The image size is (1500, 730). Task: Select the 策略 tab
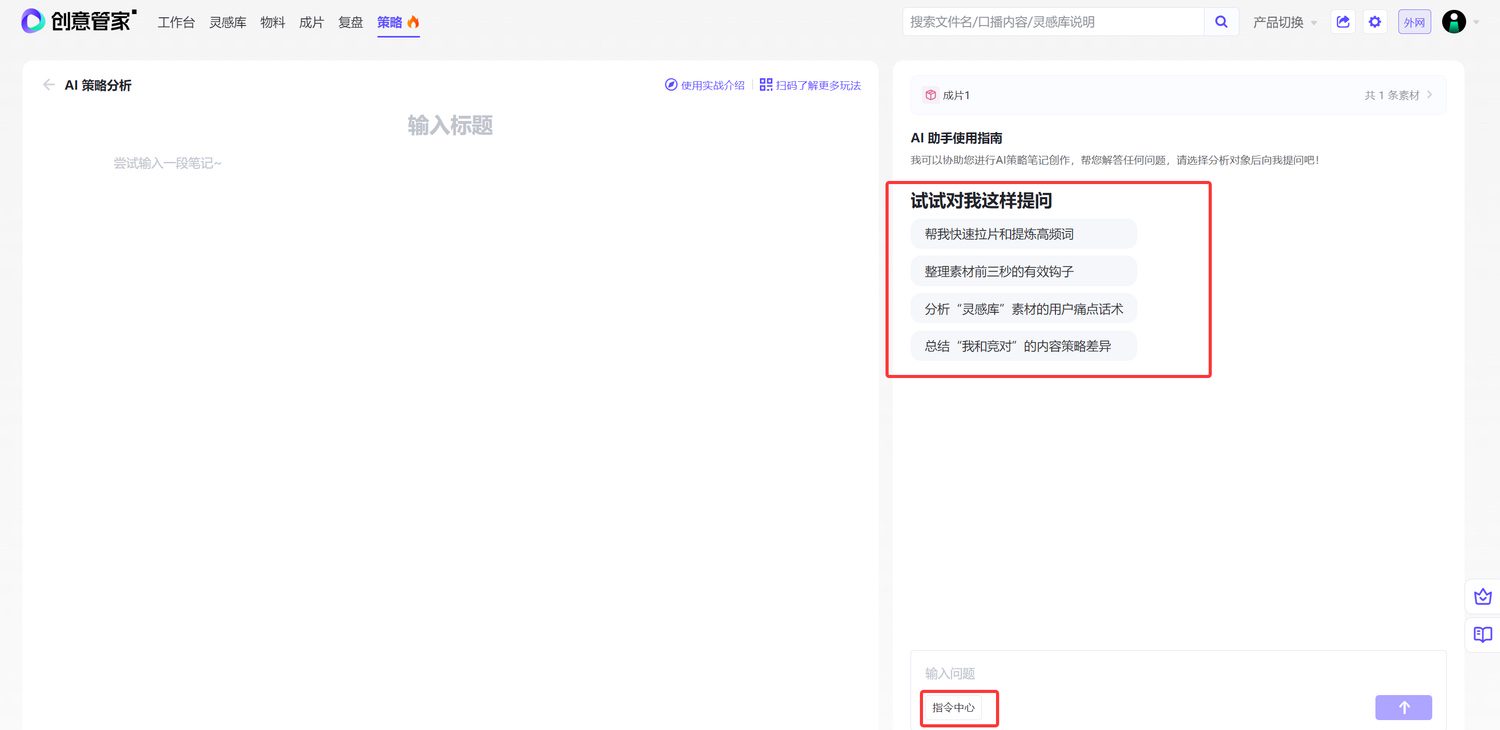[398, 22]
